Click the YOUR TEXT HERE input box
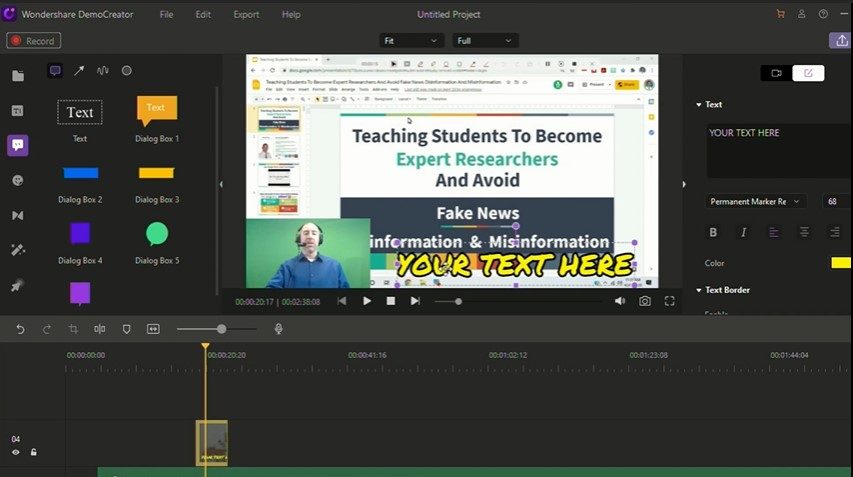This screenshot has width=853, height=477. pyautogui.click(x=778, y=151)
